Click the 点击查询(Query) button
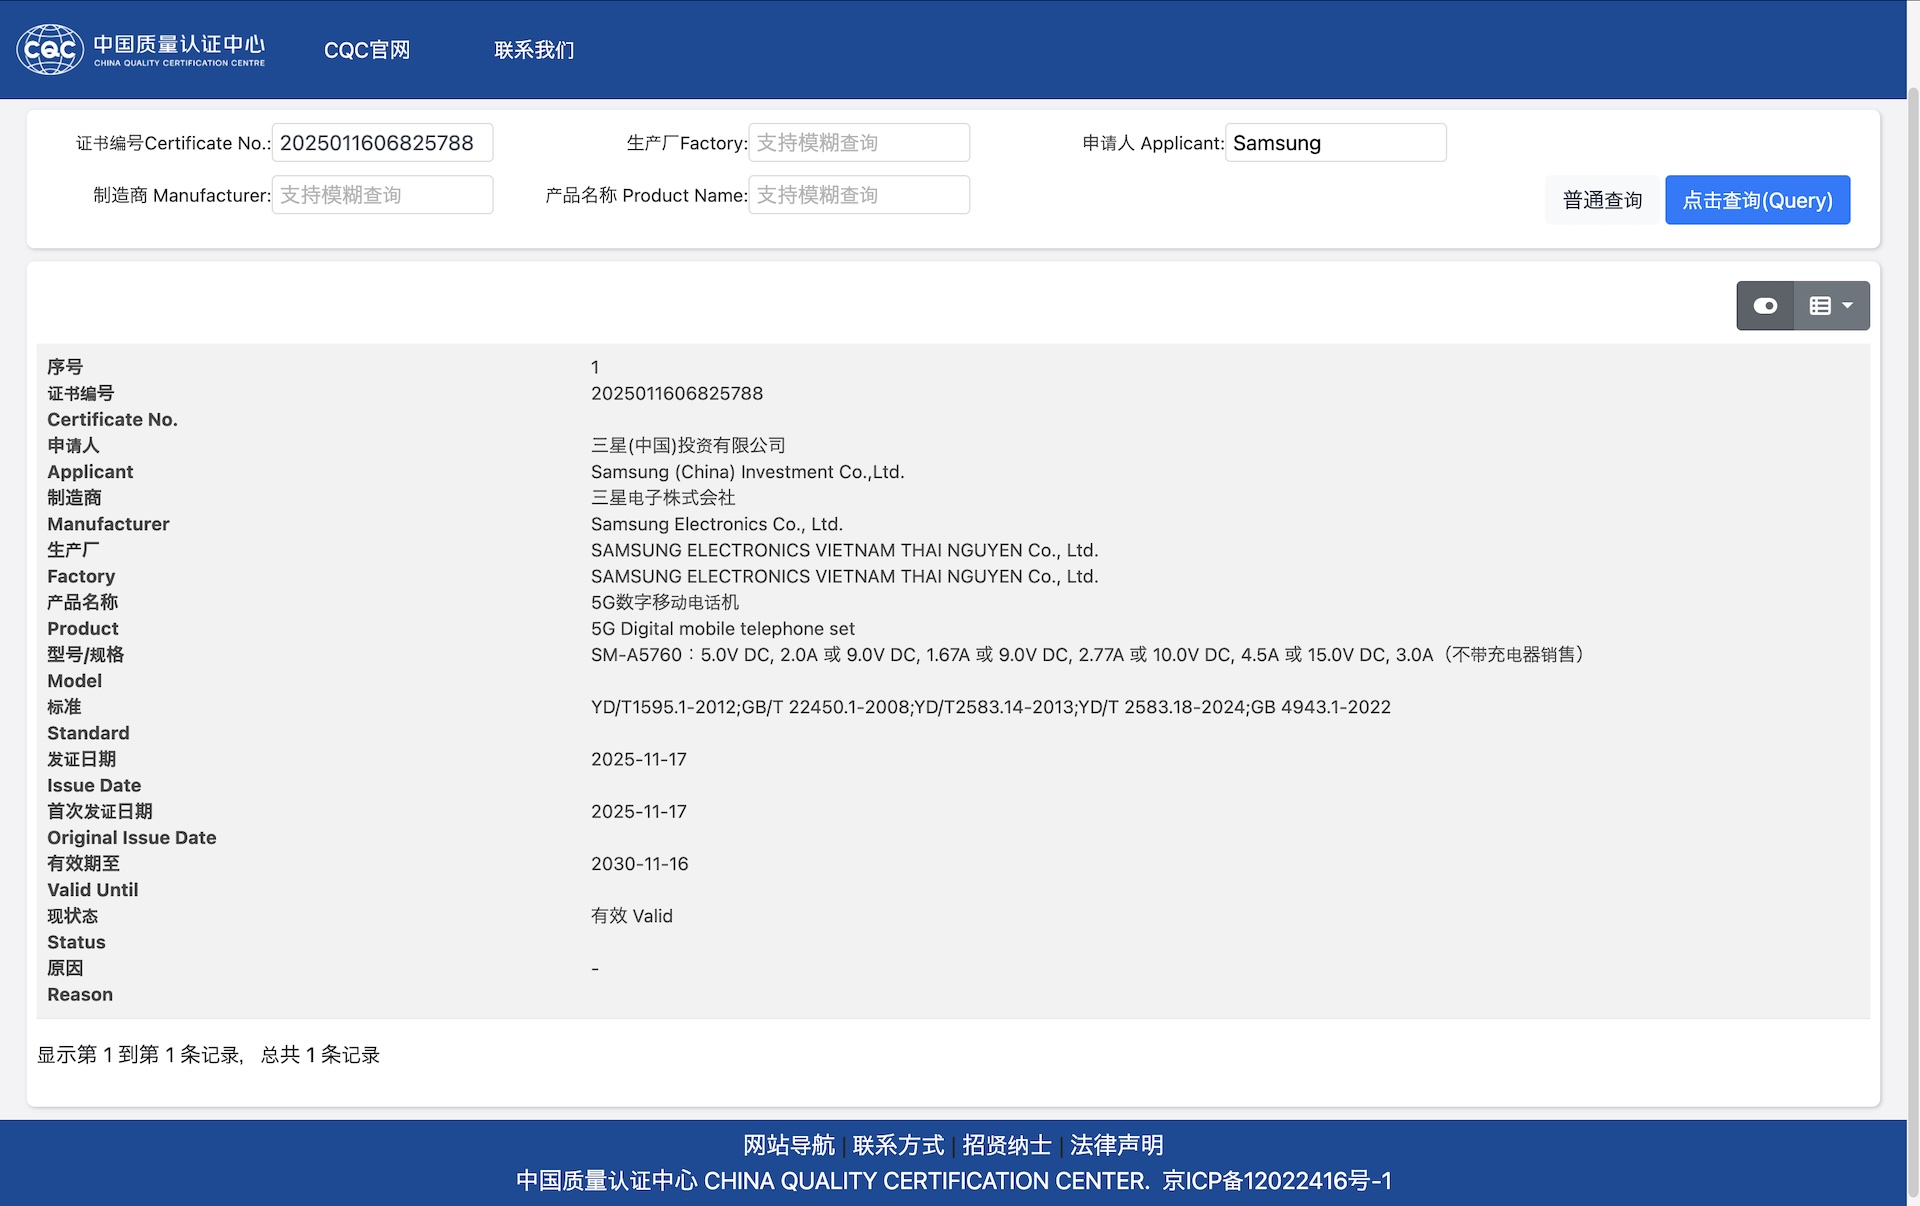The height and width of the screenshot is (1206, 1920). 1757,200
